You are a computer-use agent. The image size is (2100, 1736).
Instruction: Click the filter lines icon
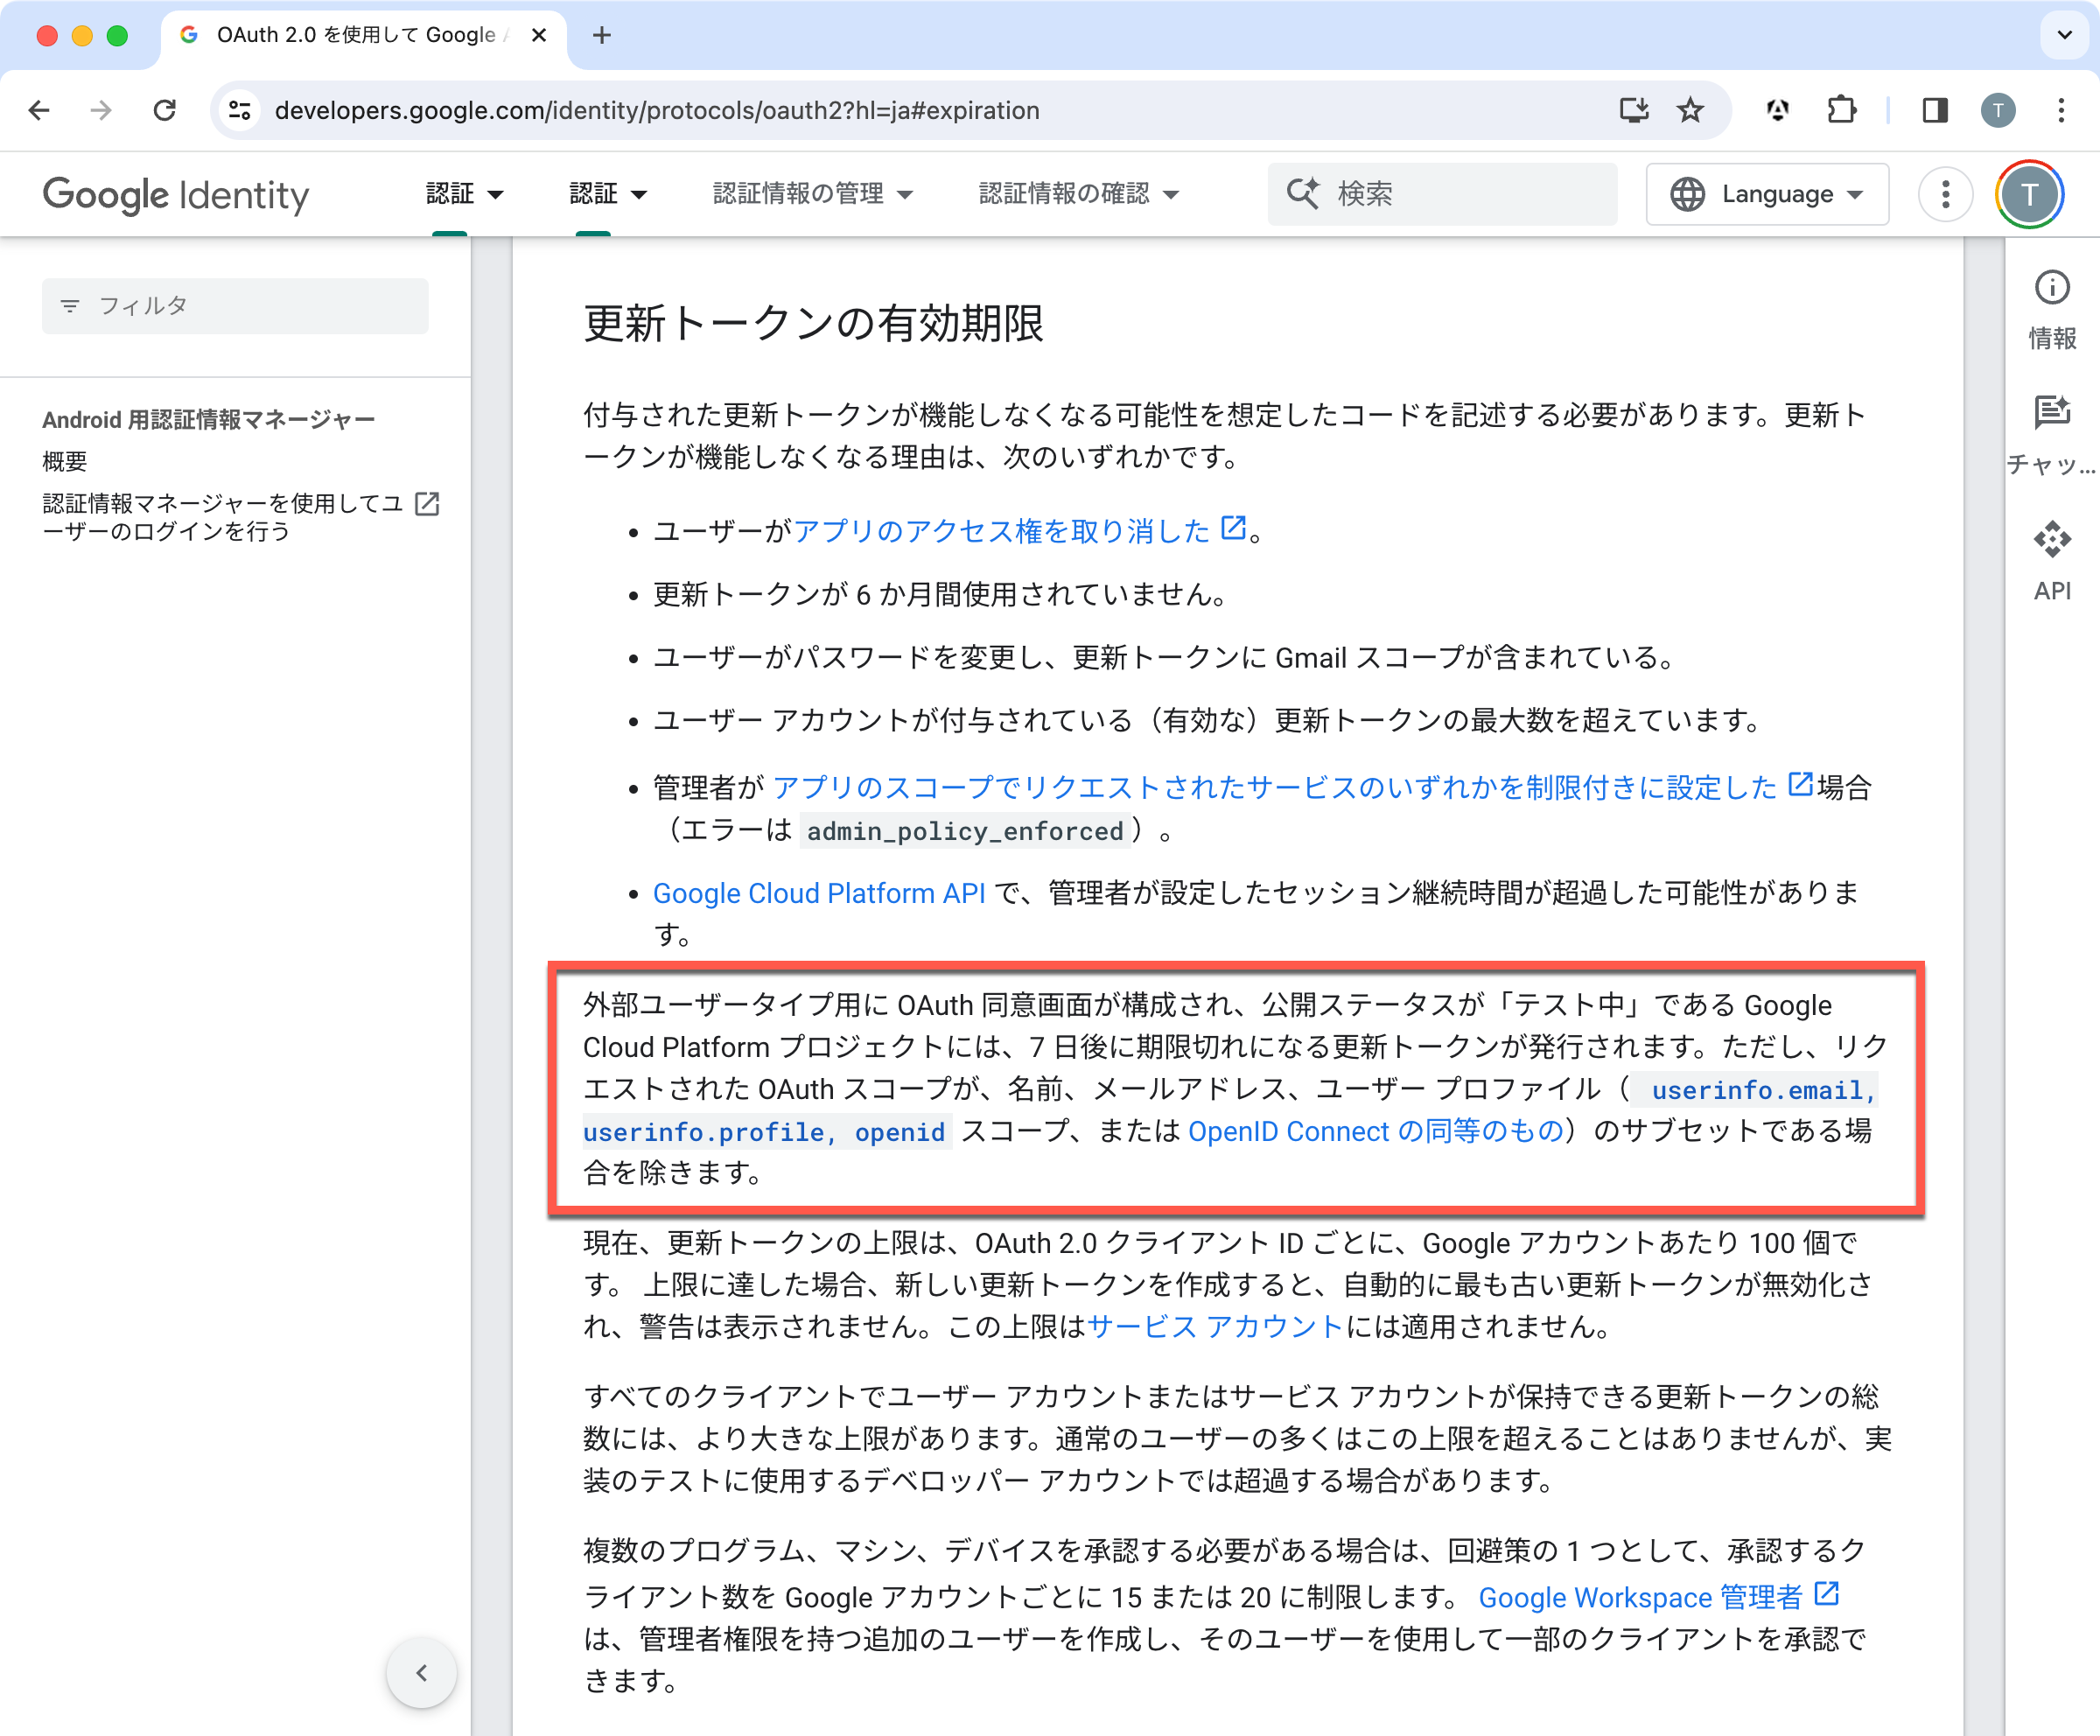pyautogui.click(x=70, y=306)
